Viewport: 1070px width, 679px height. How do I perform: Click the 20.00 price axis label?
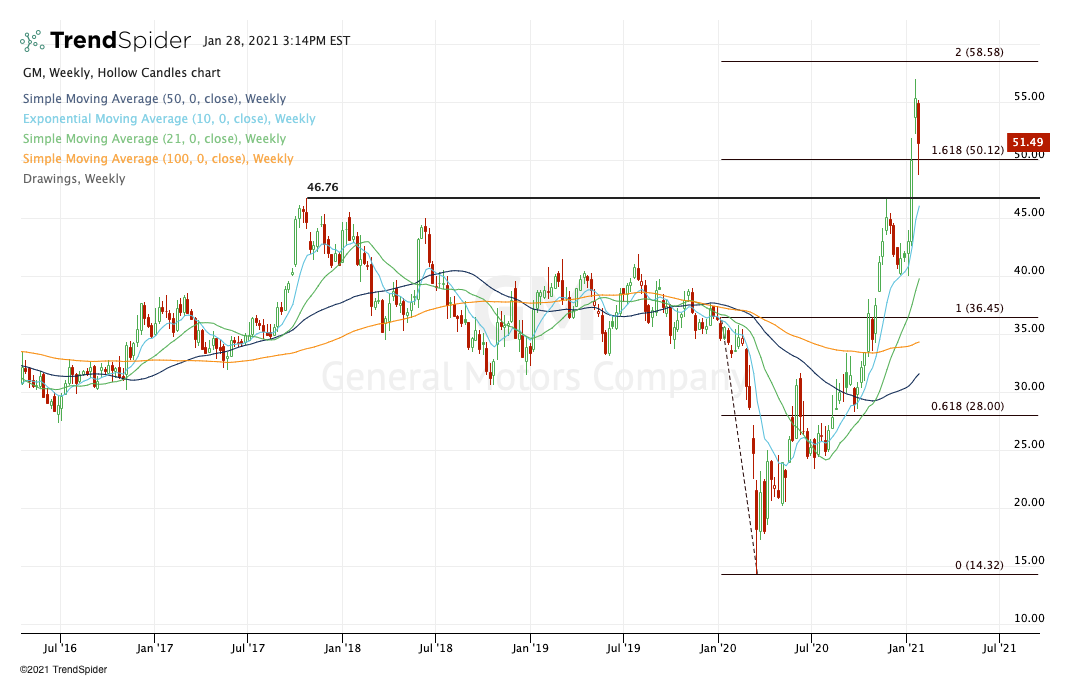[x=1029, y=502]
